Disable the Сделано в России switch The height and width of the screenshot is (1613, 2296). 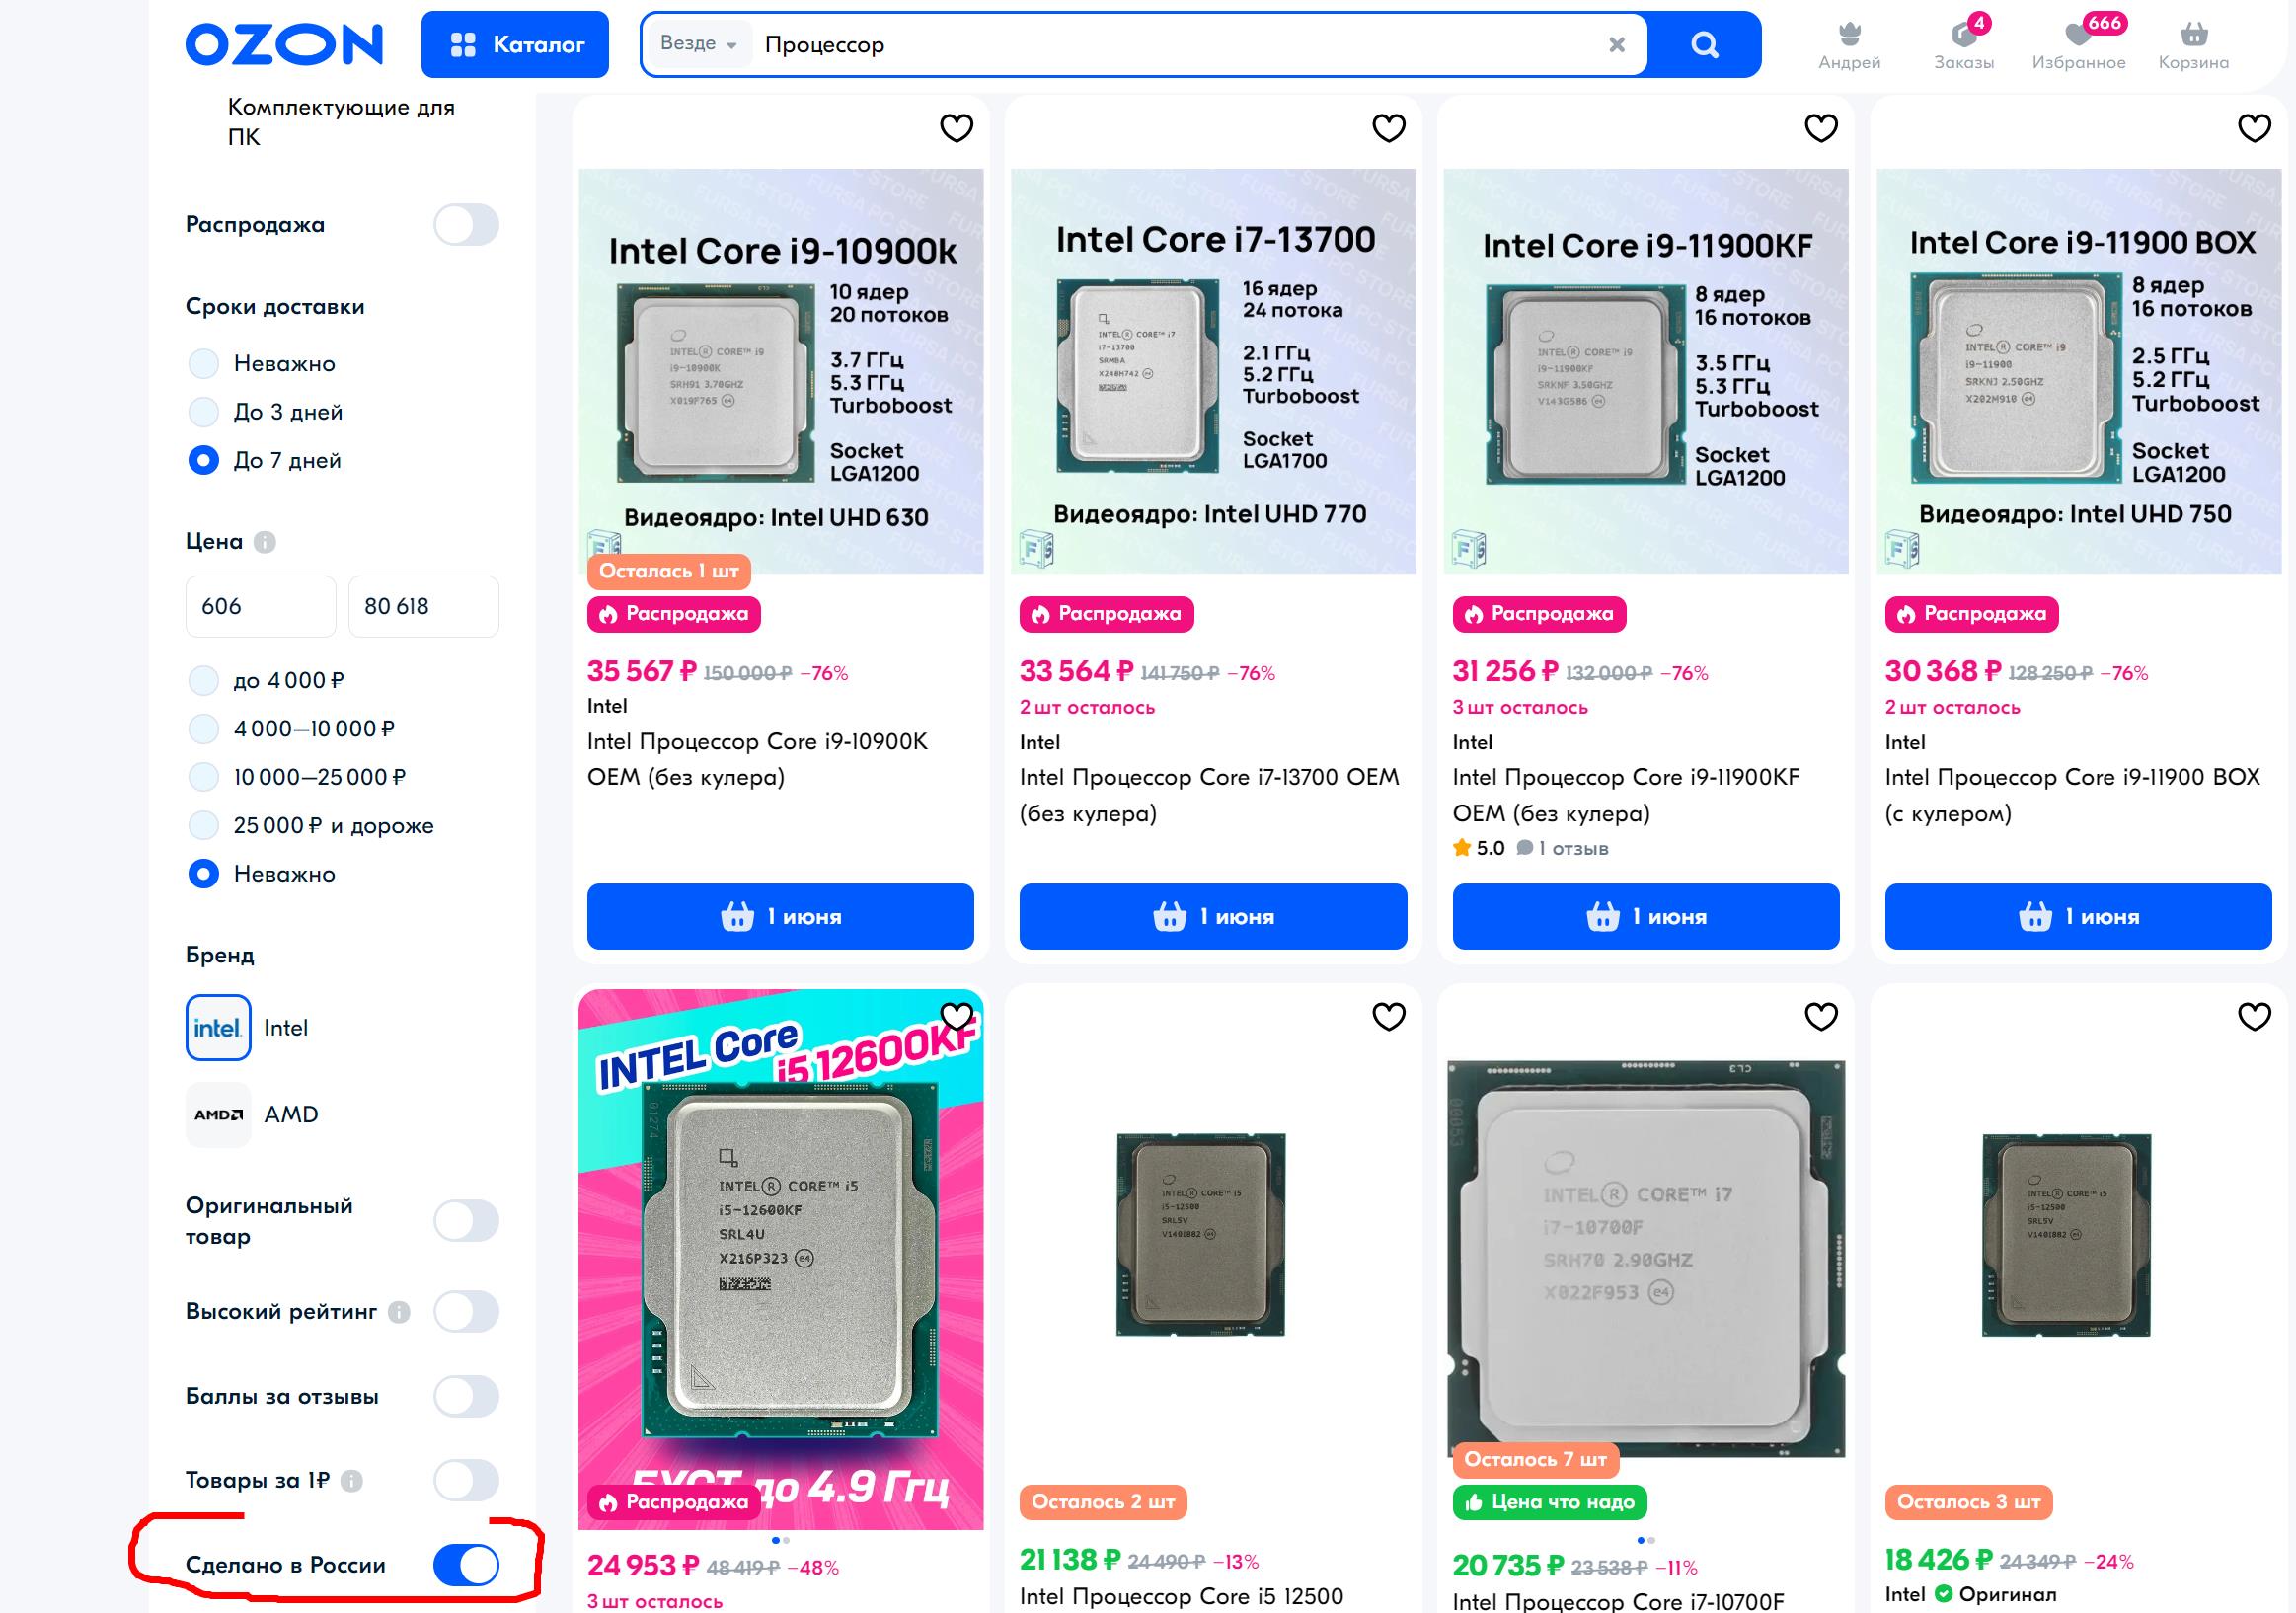pyautogui.click(x=466, y=1565)
